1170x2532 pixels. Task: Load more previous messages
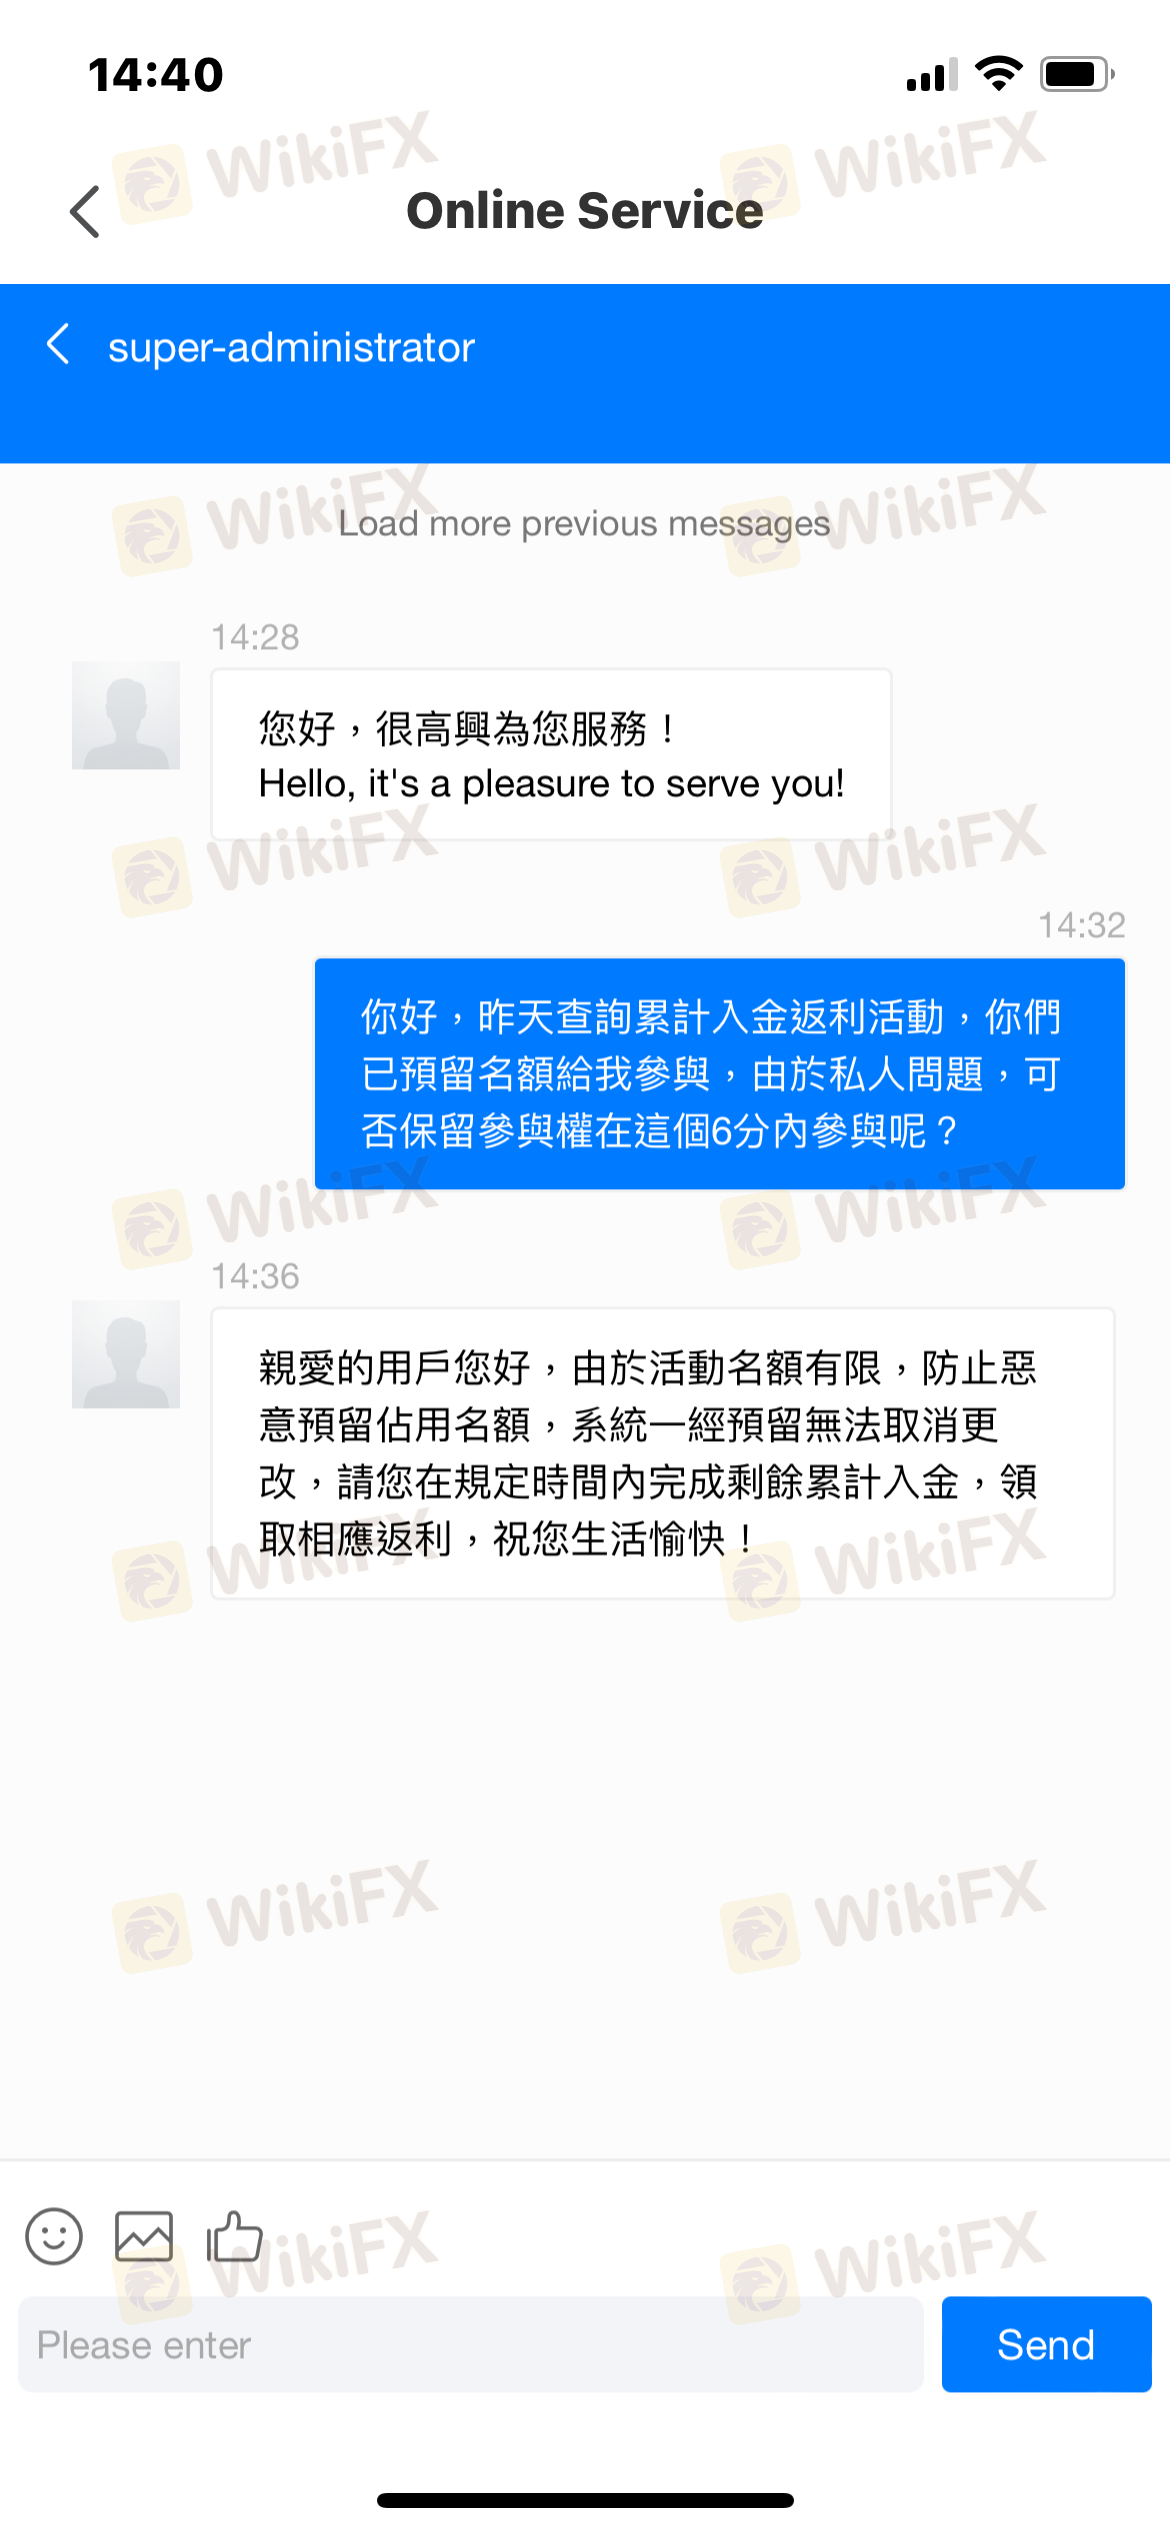pyautogui.click(x=584, y=523)
